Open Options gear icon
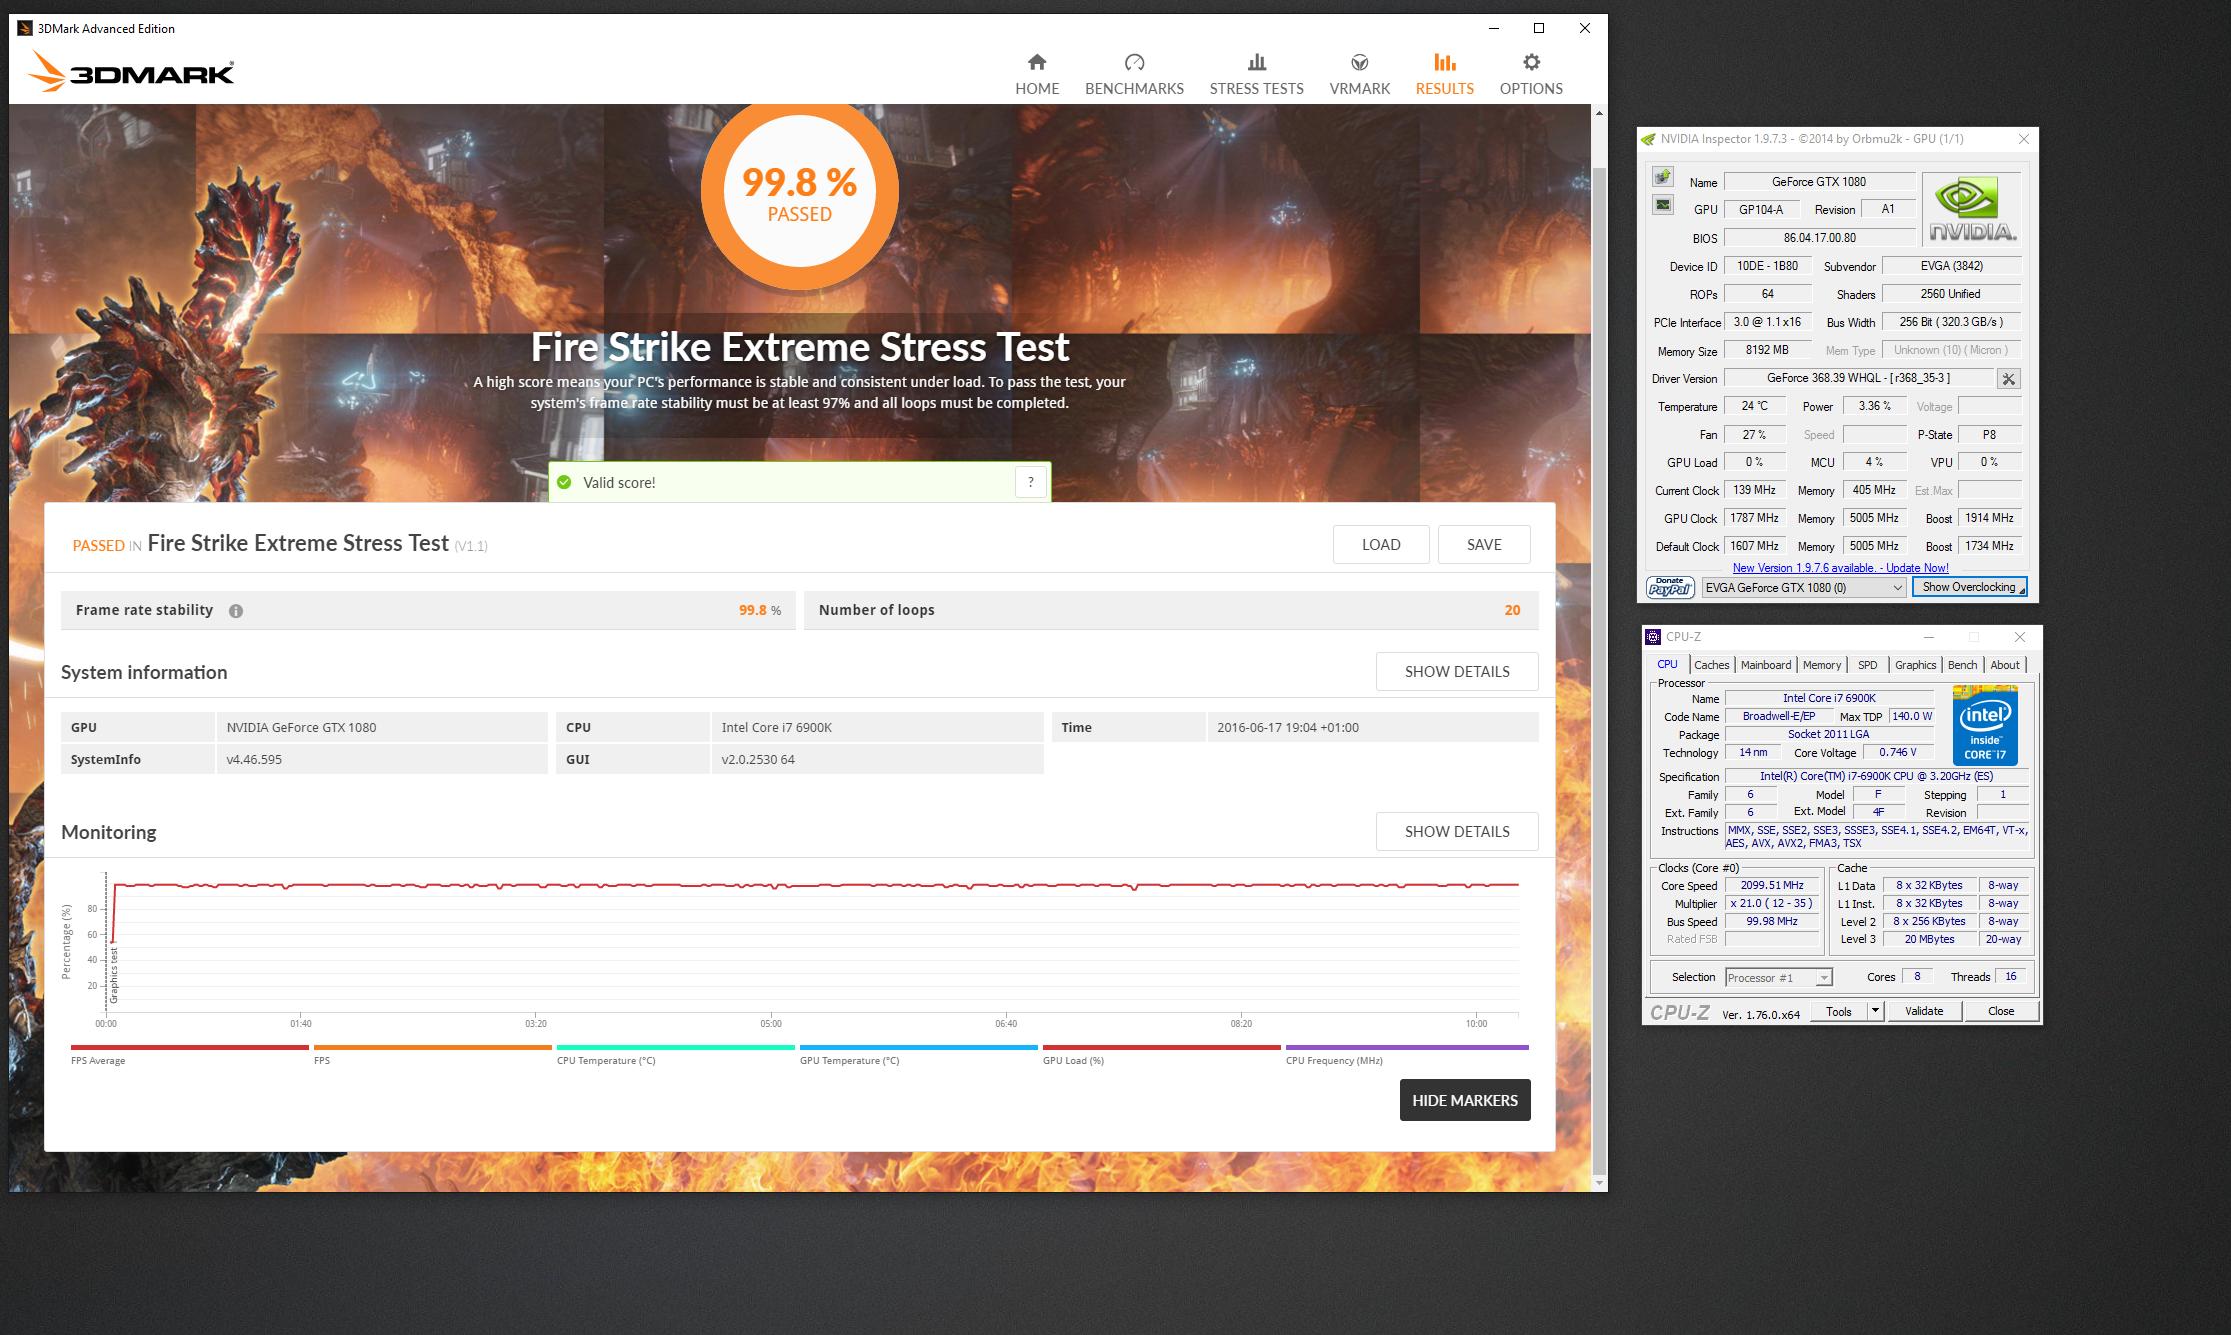The height and width of the screenshot is (1335, 2231). 1530,63
